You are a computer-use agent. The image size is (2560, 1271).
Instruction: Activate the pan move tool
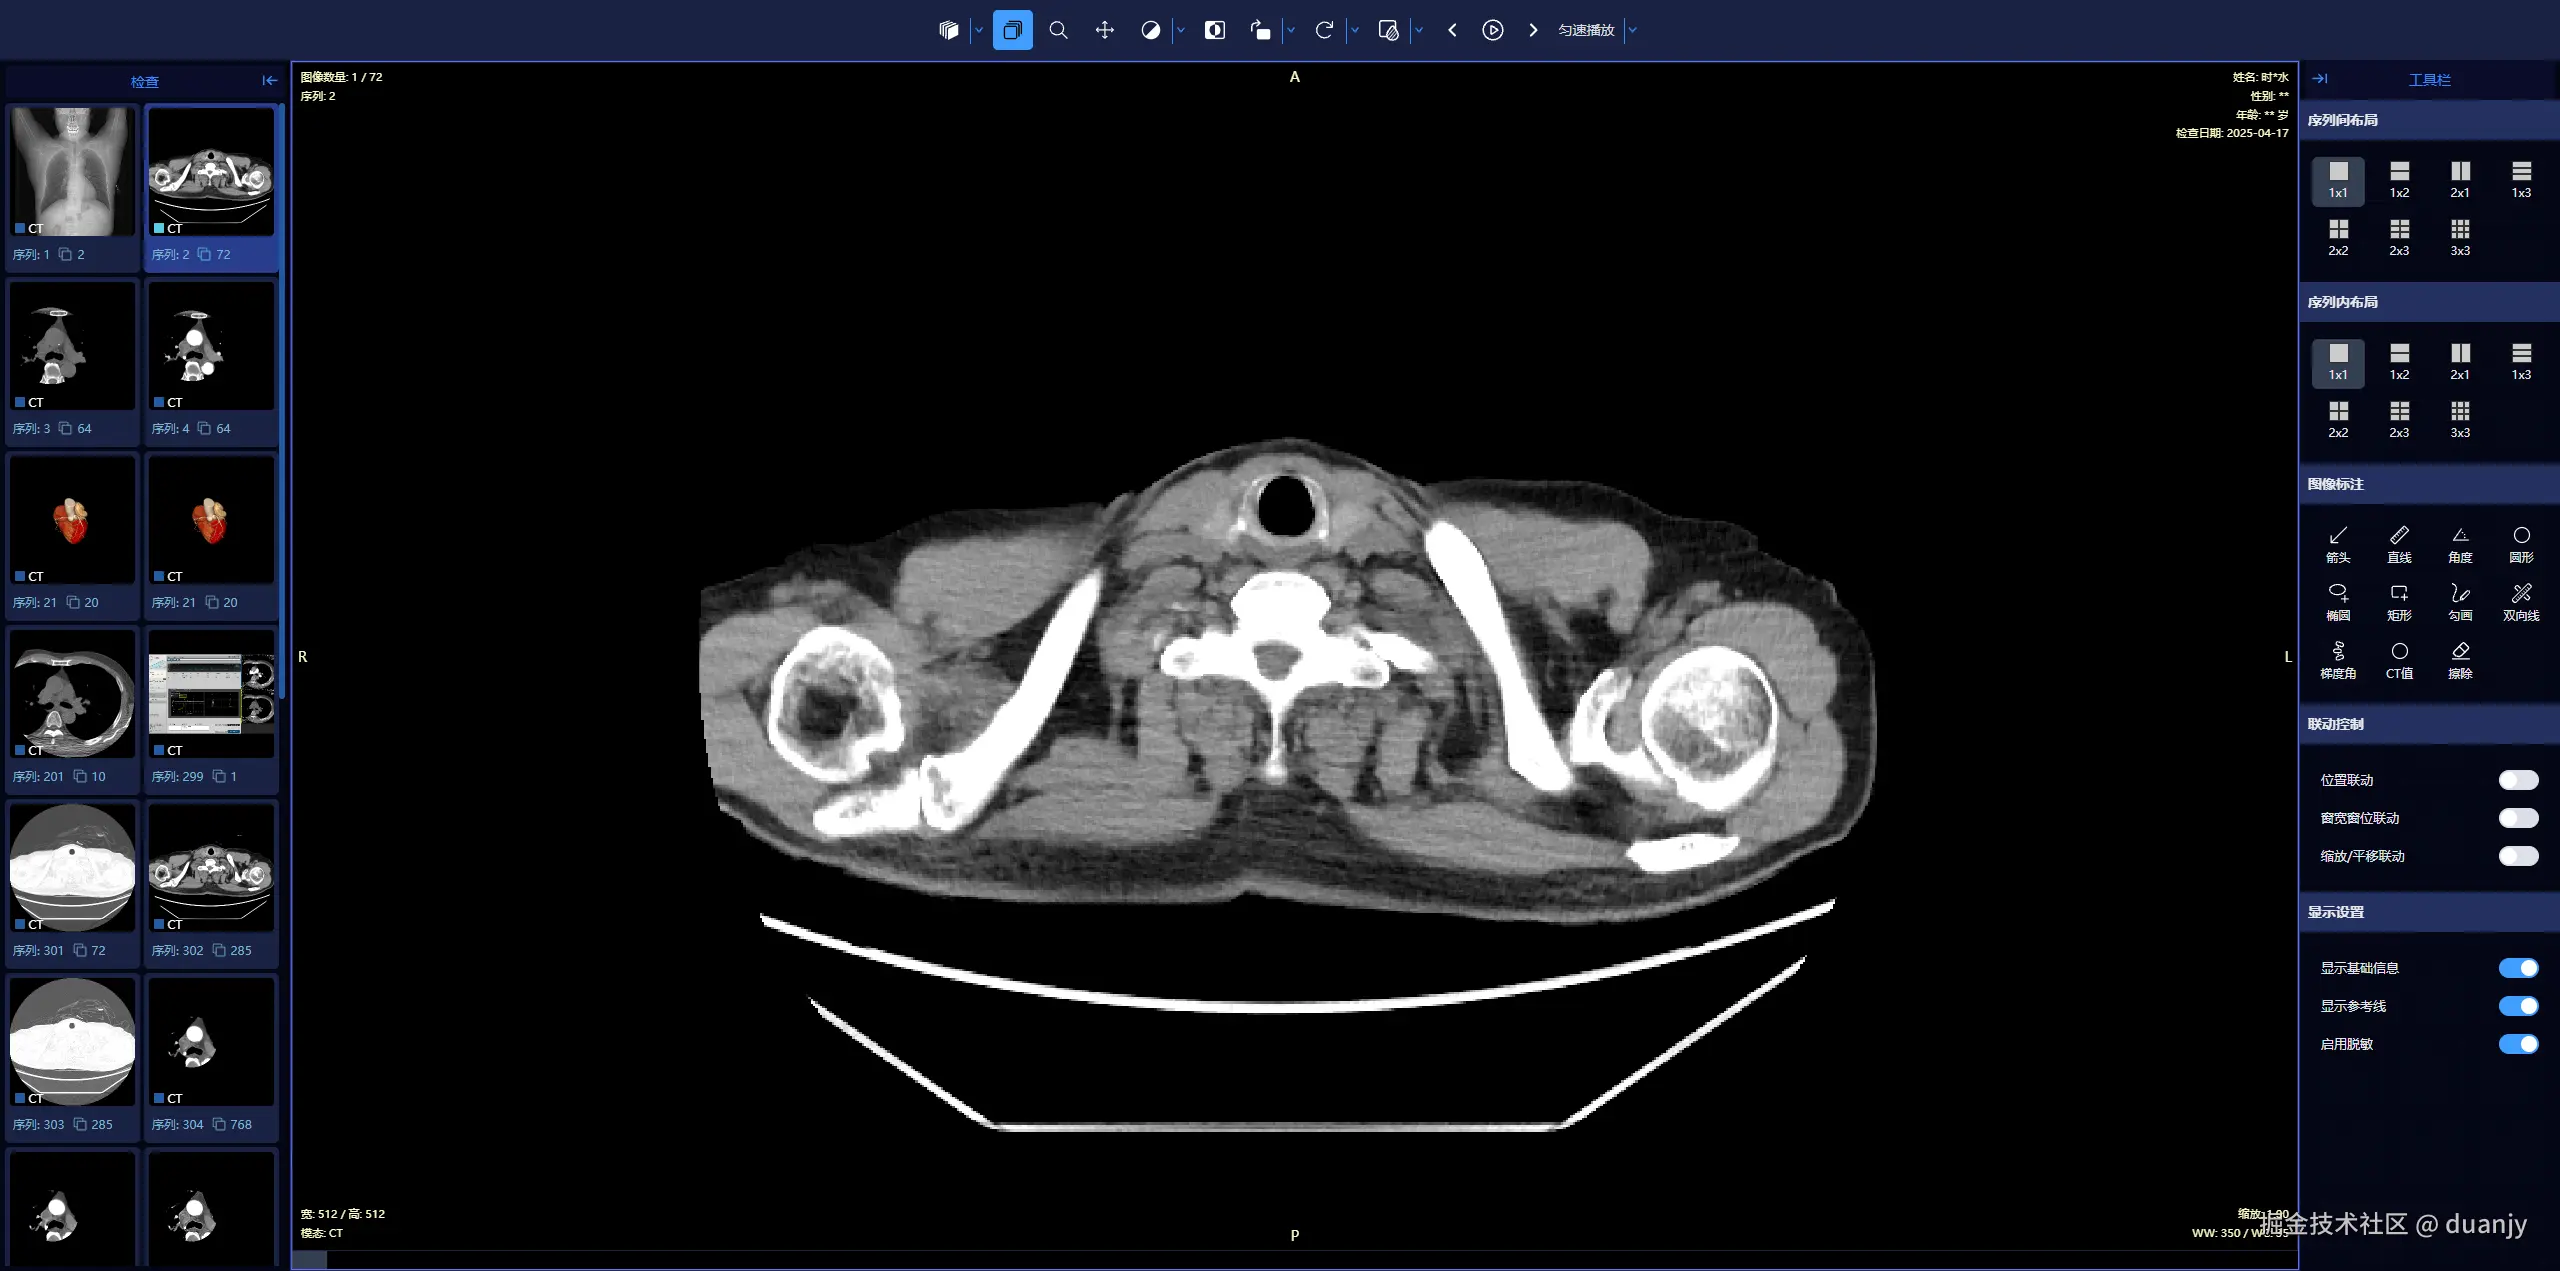pos(1104,30)
